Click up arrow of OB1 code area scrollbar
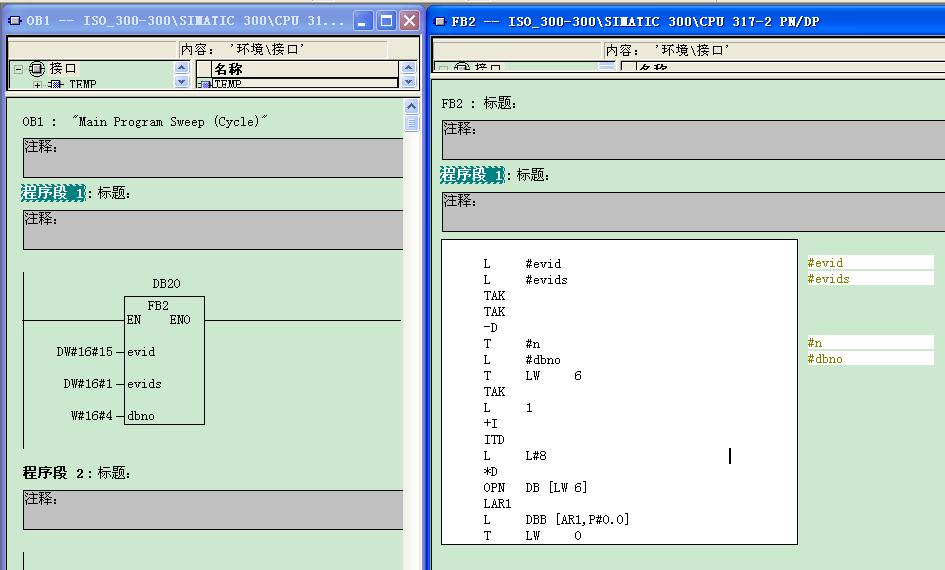 click(411, 107)
